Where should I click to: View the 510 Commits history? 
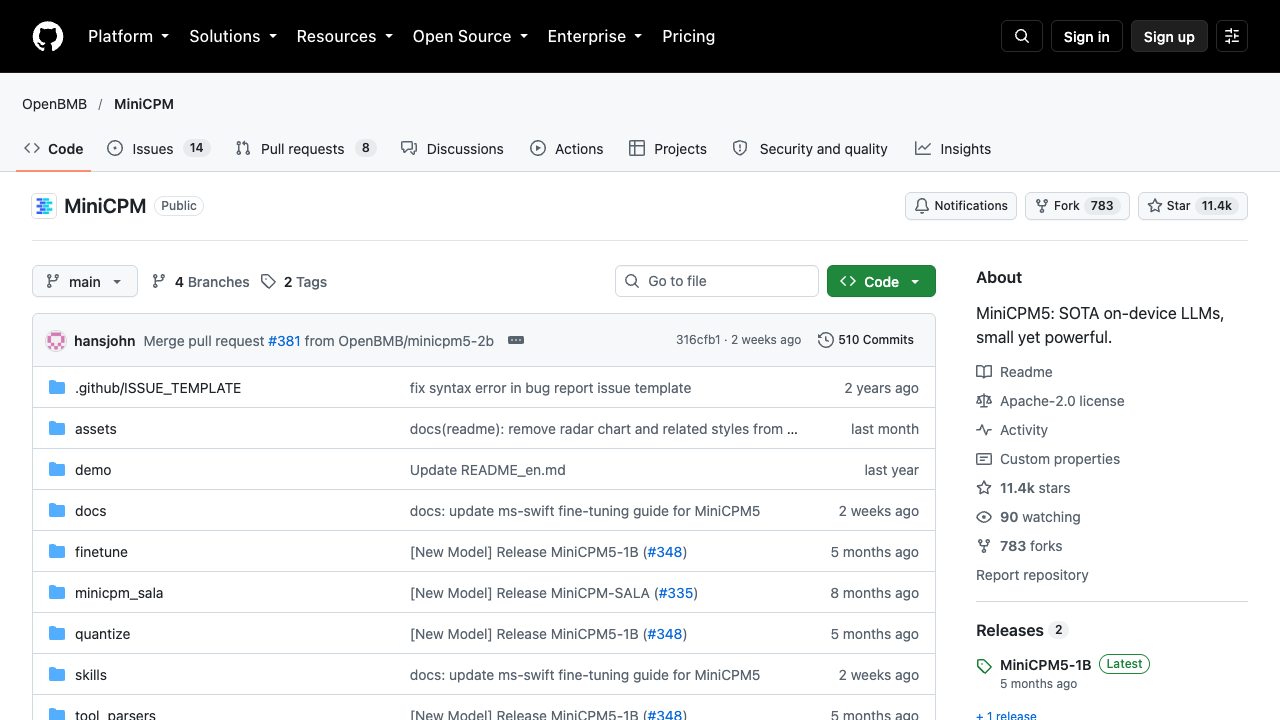[866, 340]
